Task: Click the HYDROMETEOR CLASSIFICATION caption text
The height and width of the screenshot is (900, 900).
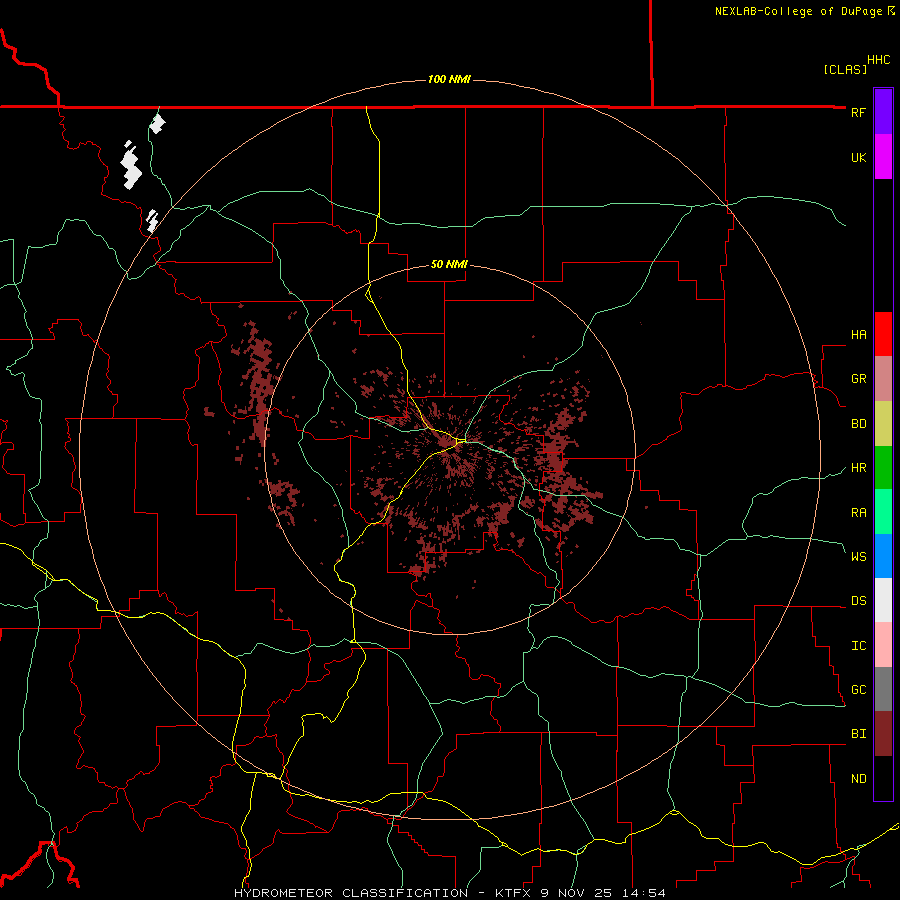Action: pyautogui.click(x=350, y=893)
